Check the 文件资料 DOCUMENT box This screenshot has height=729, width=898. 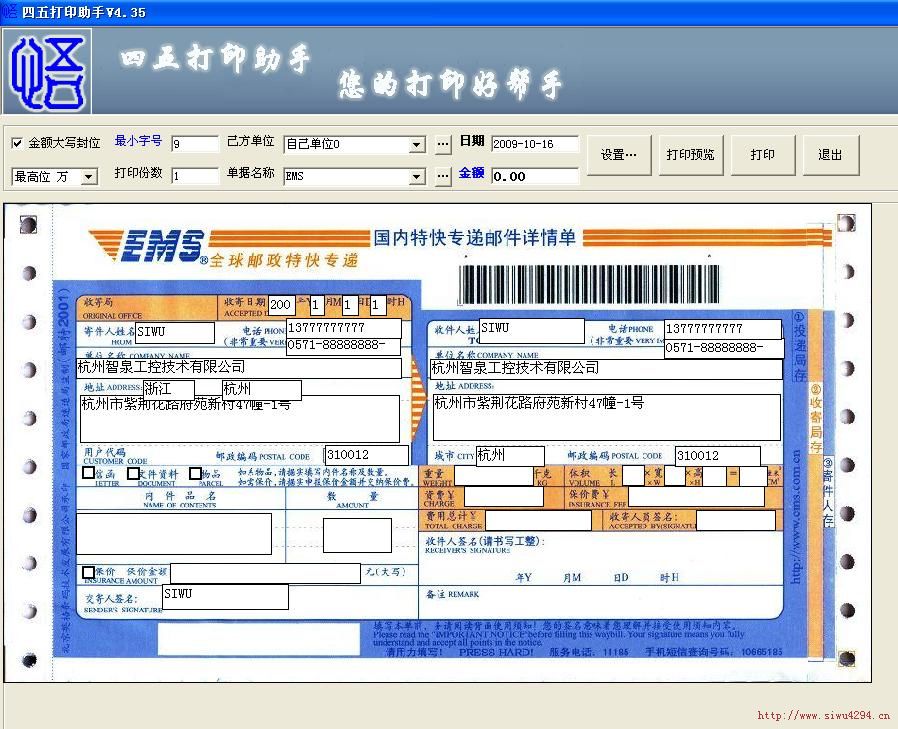pyautogui.click(x=133, y=473)
